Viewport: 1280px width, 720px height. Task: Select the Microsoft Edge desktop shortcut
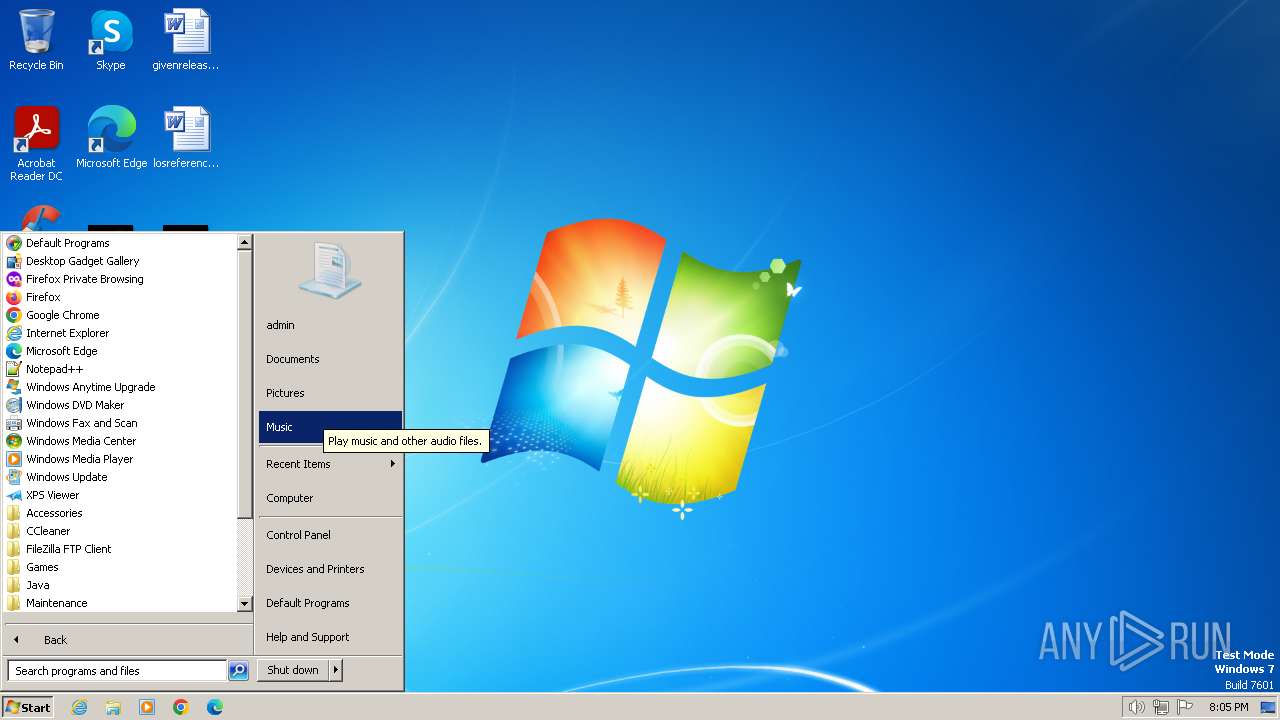tap(111, 138)
